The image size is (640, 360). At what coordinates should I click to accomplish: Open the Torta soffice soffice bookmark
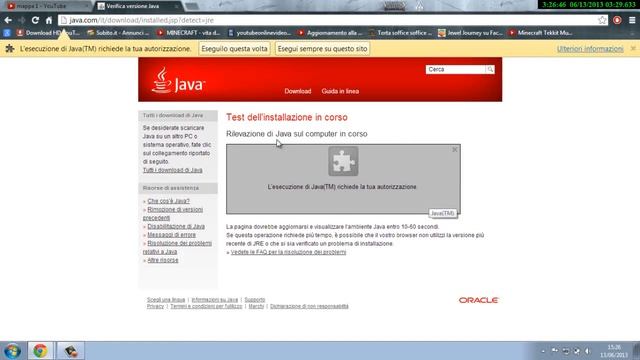pyautogui.click(x=400, y=33)
